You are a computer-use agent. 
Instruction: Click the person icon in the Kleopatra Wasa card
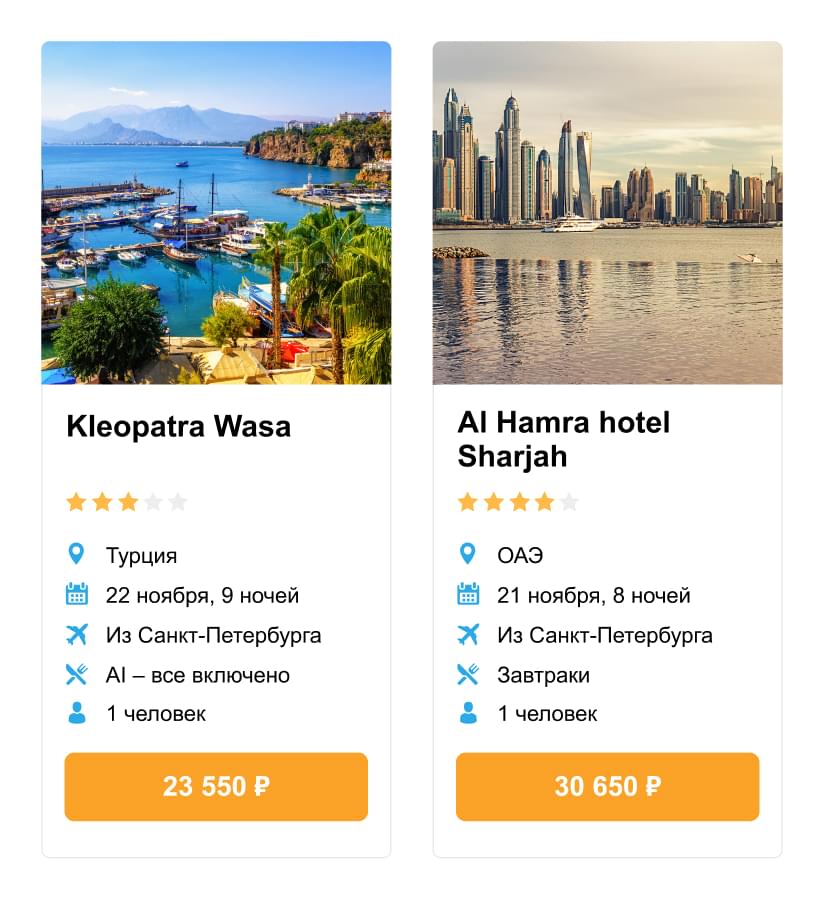[77, 713]
